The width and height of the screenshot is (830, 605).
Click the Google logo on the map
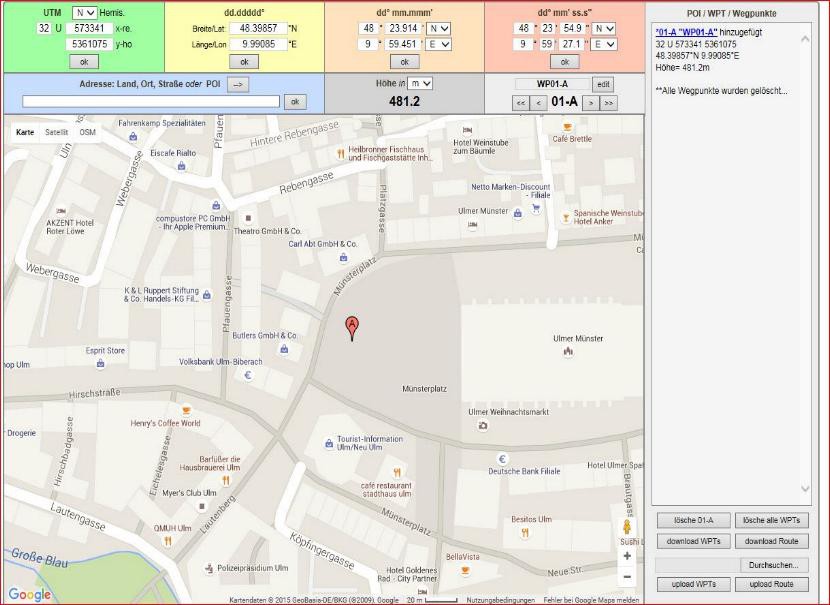pos(30,595)
